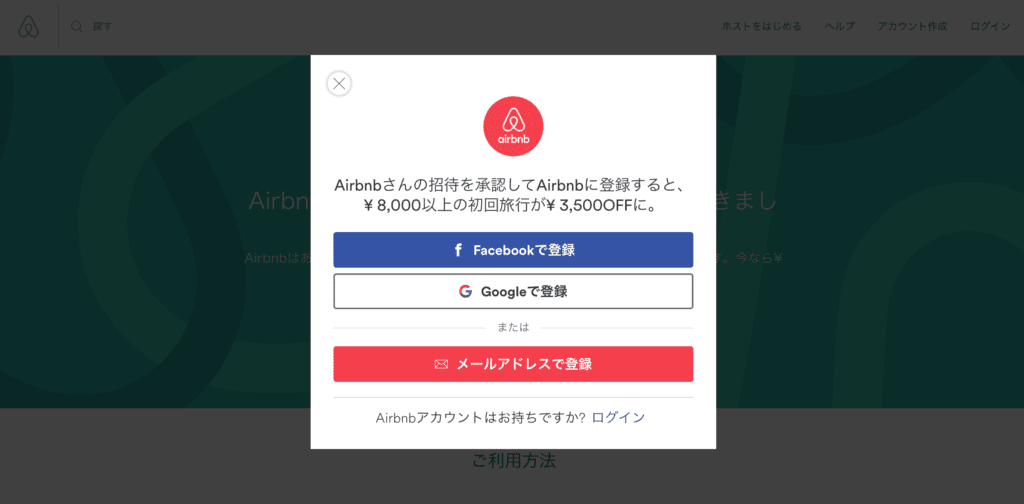Click the dimmed 'Airbn' heading behind the modal
The height and width of the screenshot is (504, 1024).
[279, 202]
